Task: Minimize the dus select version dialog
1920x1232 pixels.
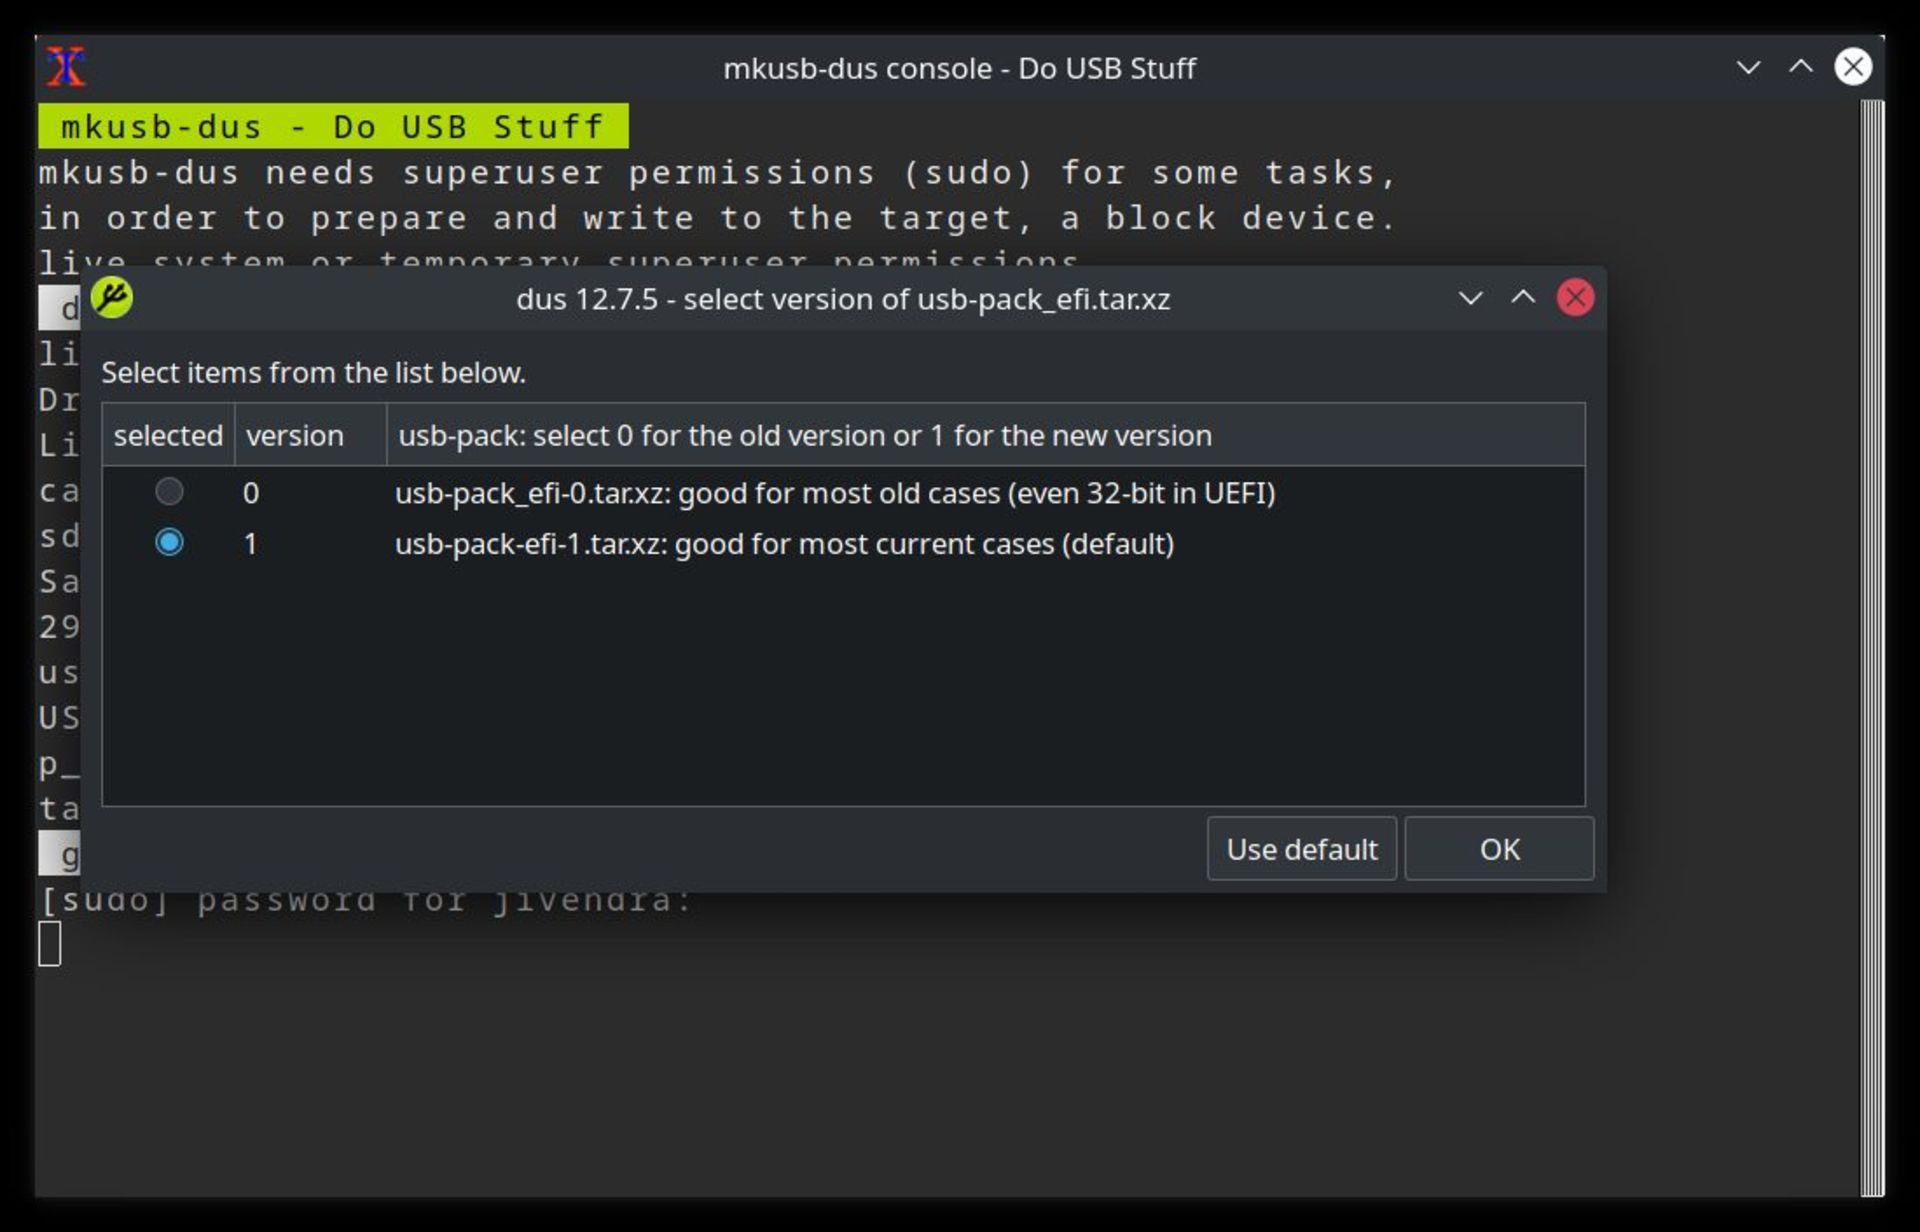Action: (x=1470, y=298)
